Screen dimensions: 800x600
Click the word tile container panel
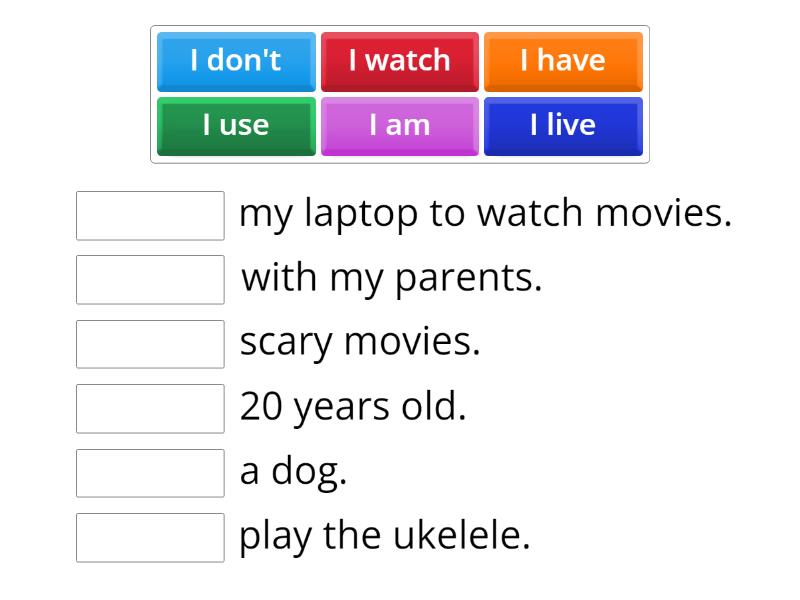tap(400, 93)
